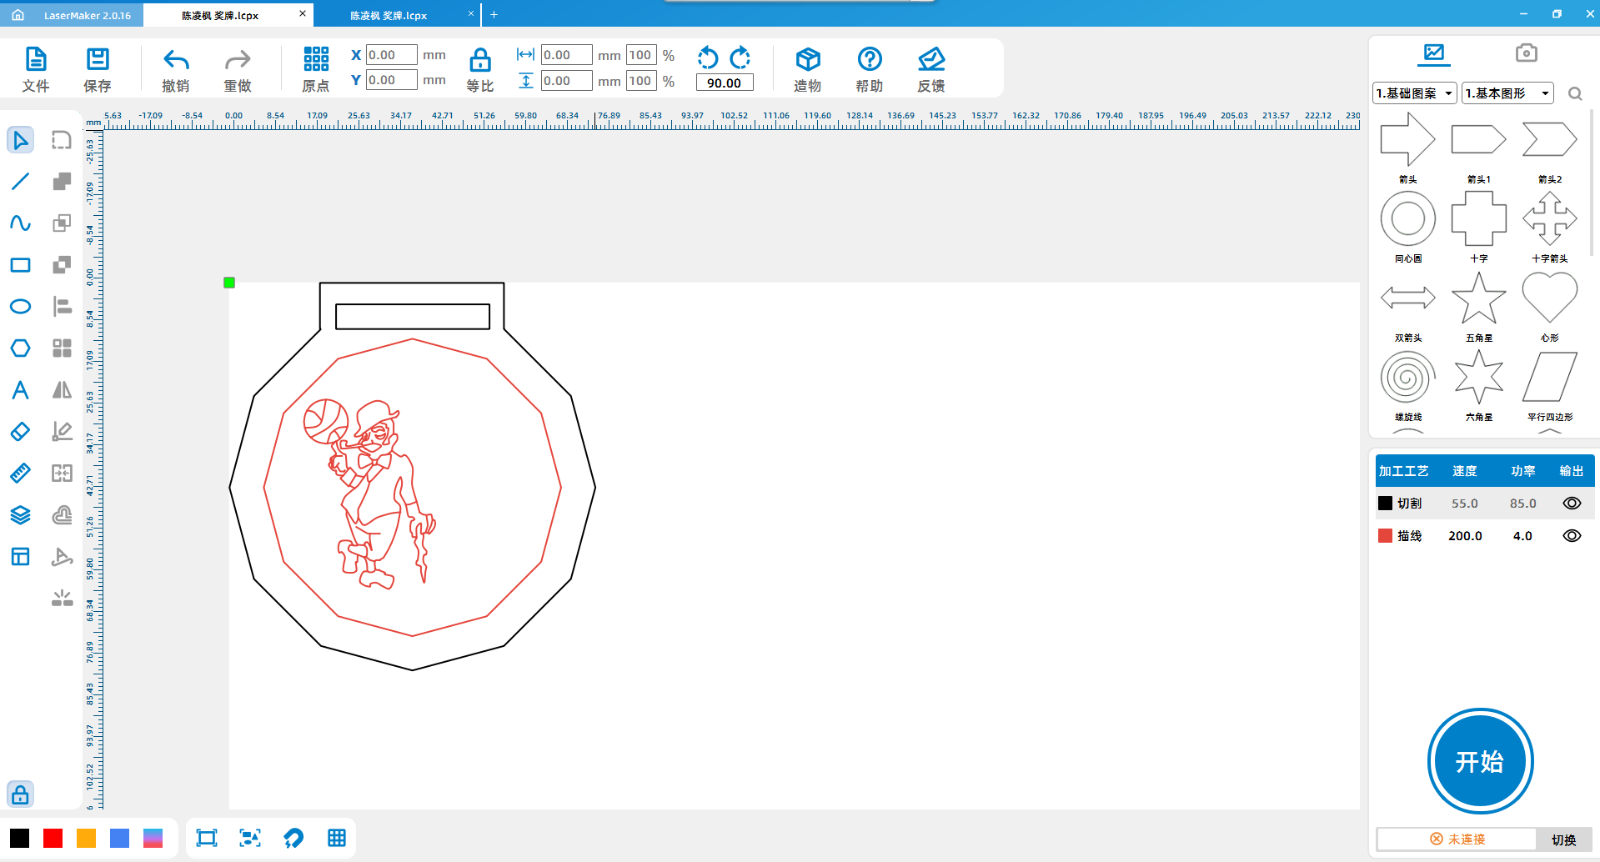Select the text tool
The width and height of the screenshot is (1600, 862).
pos(20,390)
